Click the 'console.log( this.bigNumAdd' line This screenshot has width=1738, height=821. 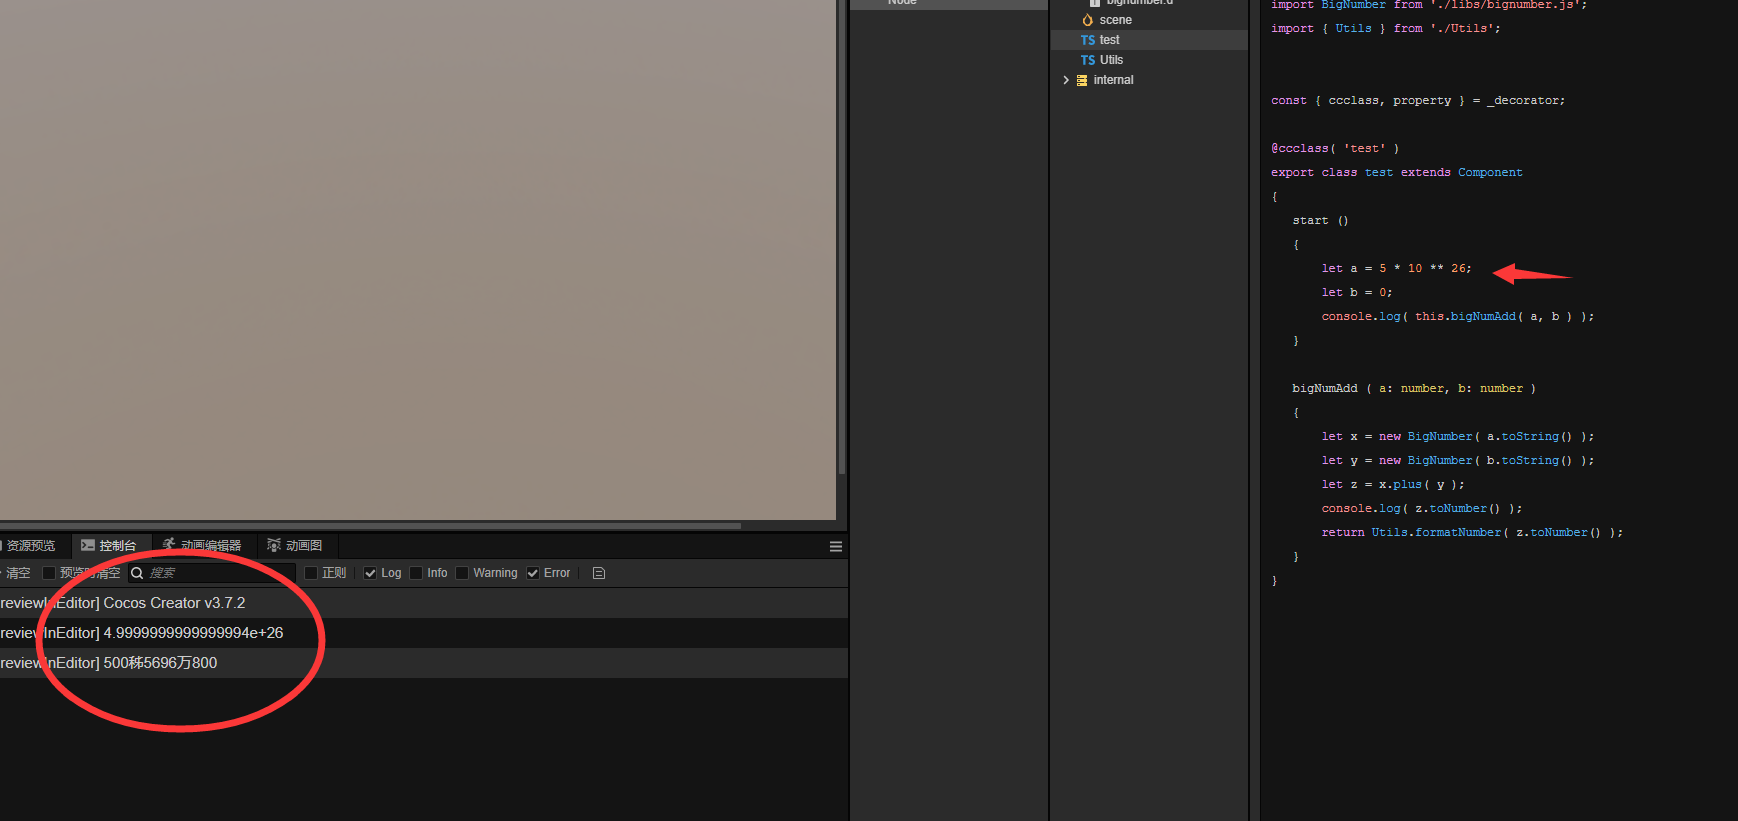click(x=1458, y=316)
